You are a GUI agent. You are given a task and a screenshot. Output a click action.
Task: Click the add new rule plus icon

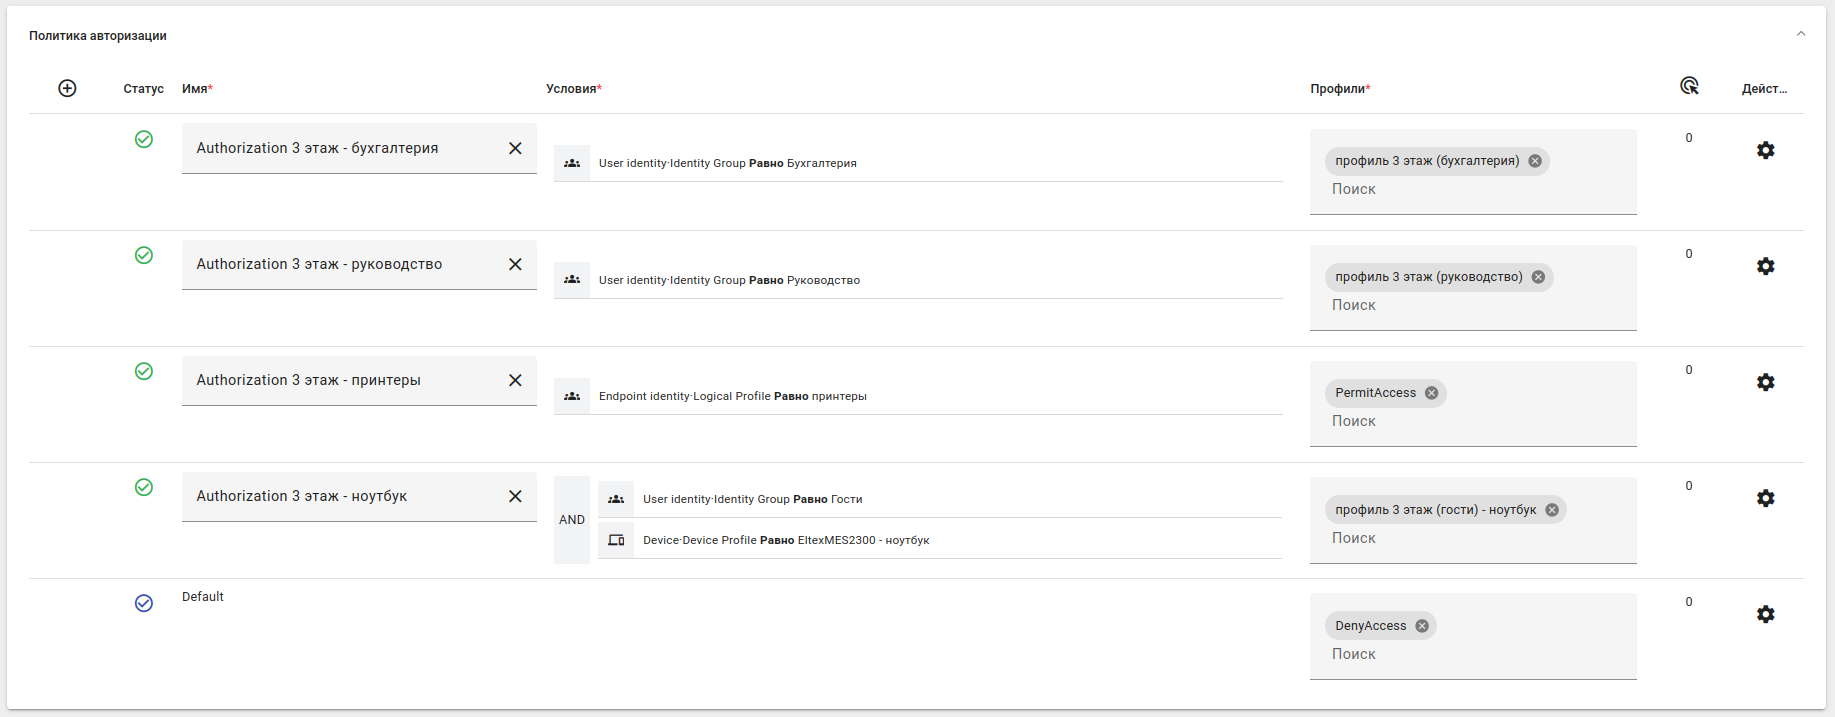[67, 88]
